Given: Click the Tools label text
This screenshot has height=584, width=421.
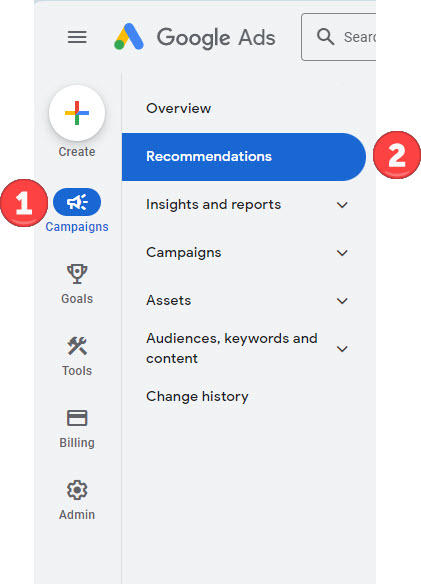Looking at the screenshot, I should (77, 371).
